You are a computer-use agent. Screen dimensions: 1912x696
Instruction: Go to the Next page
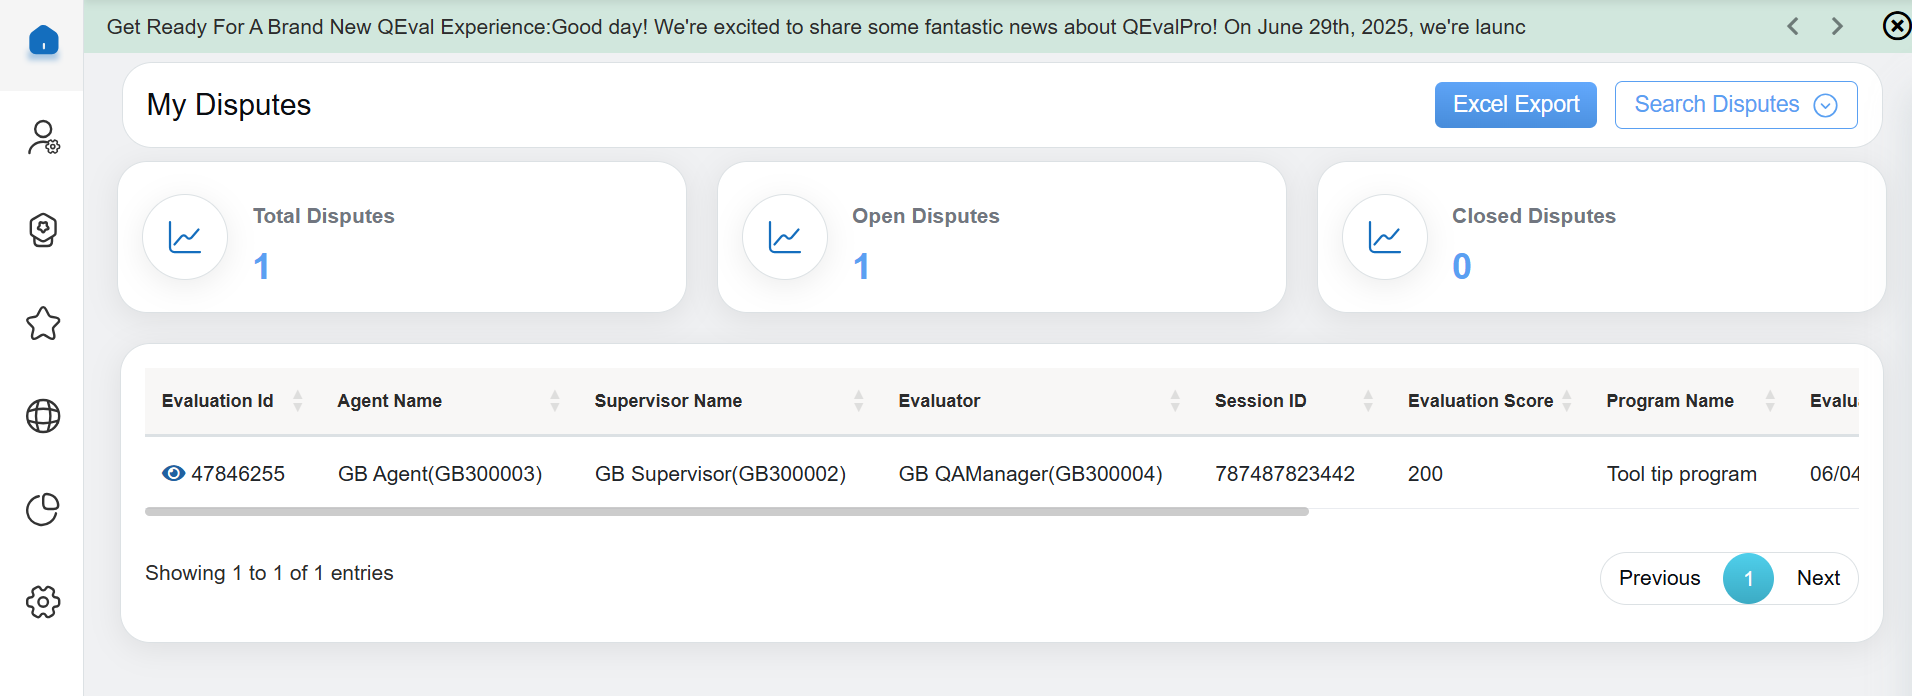1817,578
